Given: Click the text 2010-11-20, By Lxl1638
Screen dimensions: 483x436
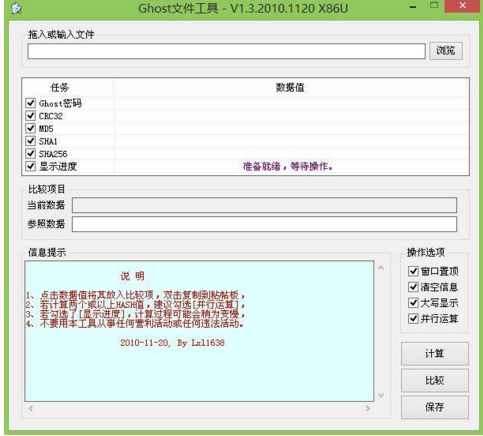Looking at the screenshot, I should click(x=172, y=343).
